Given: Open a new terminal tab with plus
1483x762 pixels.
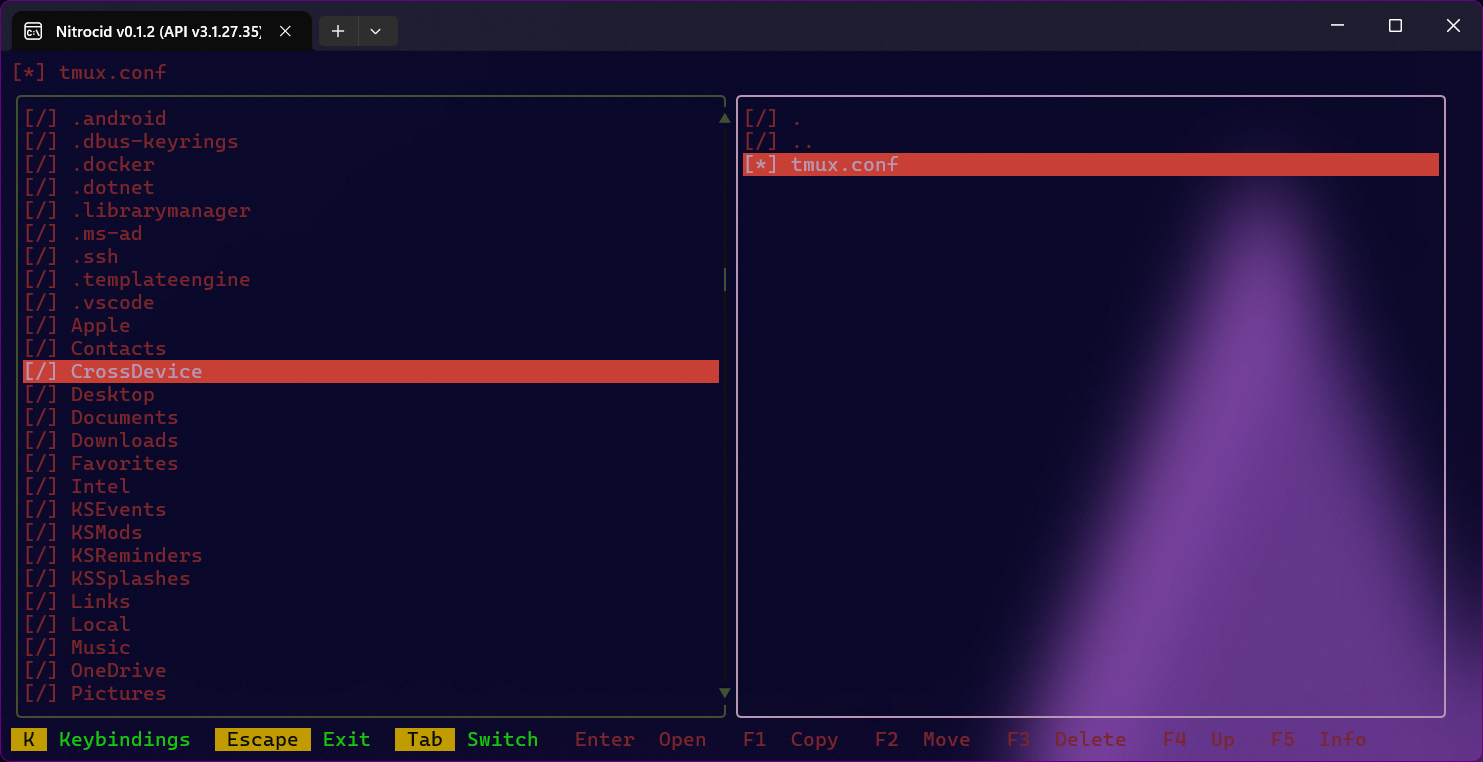Looking at the screenshot, I should click(338, 31).
